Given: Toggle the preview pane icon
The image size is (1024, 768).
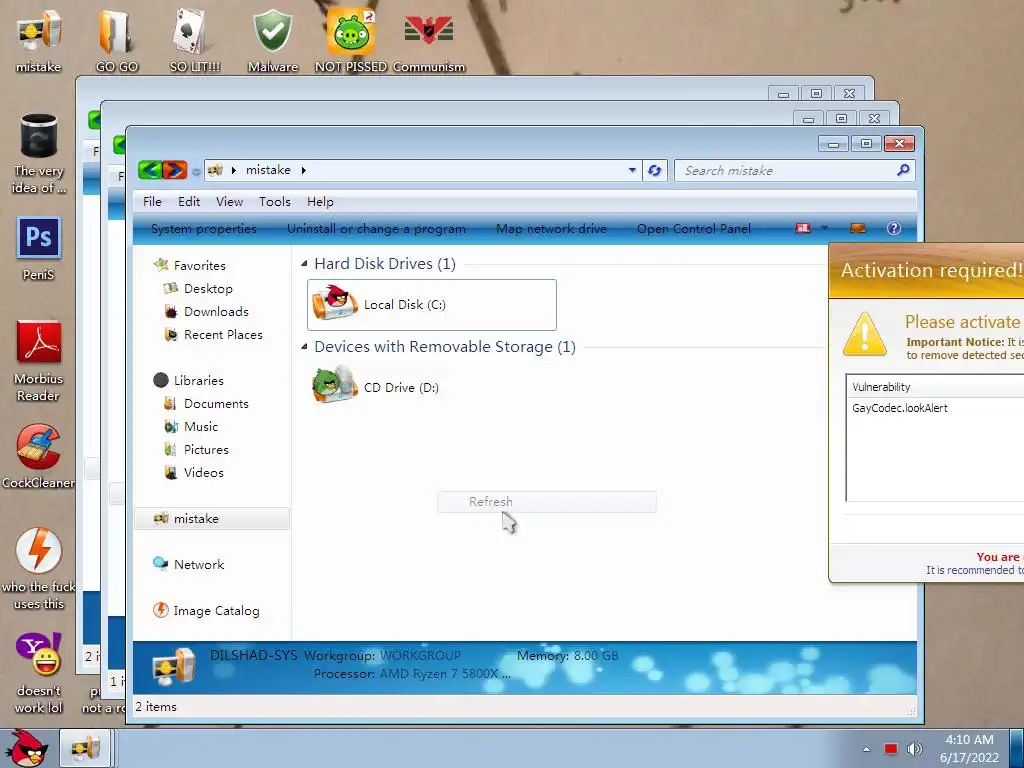Looking at the screenshot, I should click(x=857, y=228).
